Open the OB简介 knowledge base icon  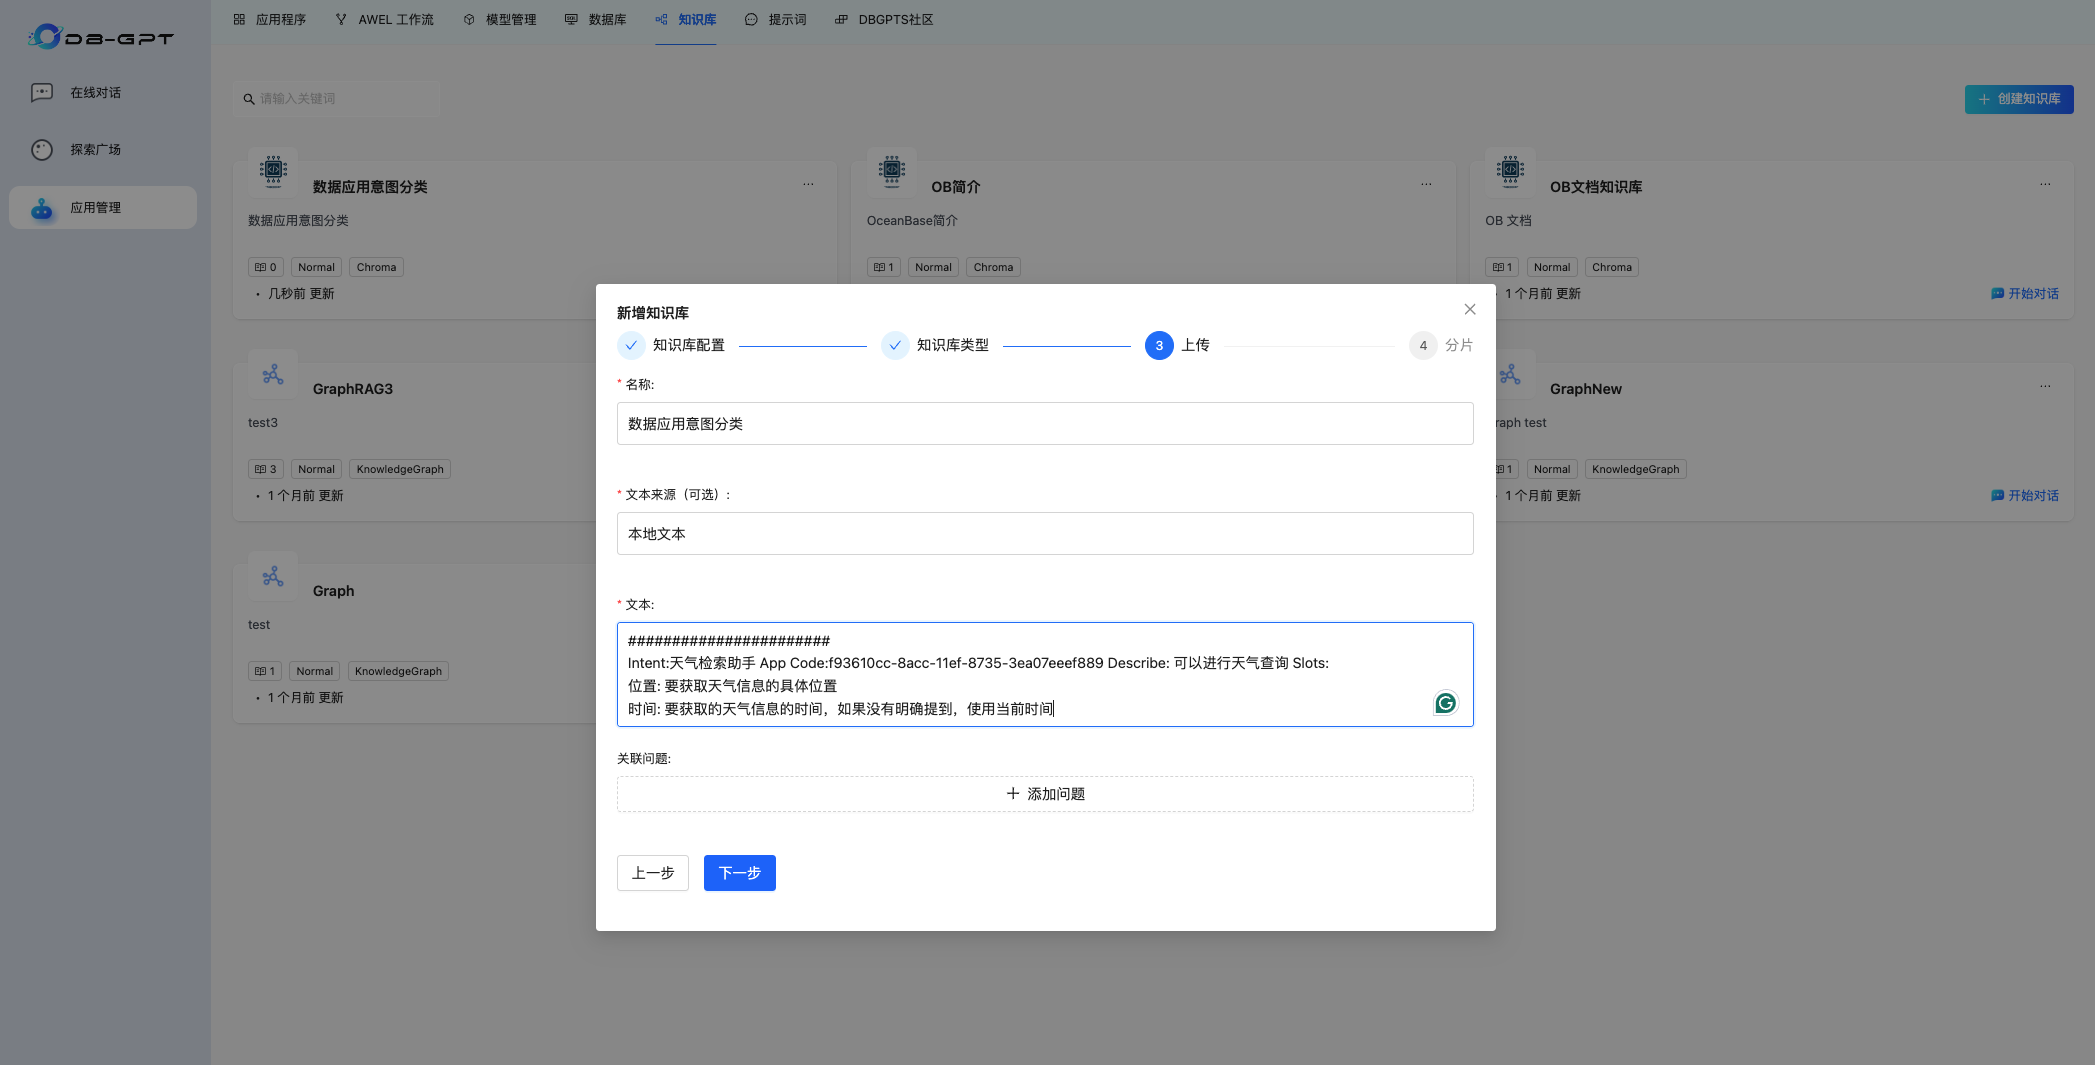click(892, 171)
